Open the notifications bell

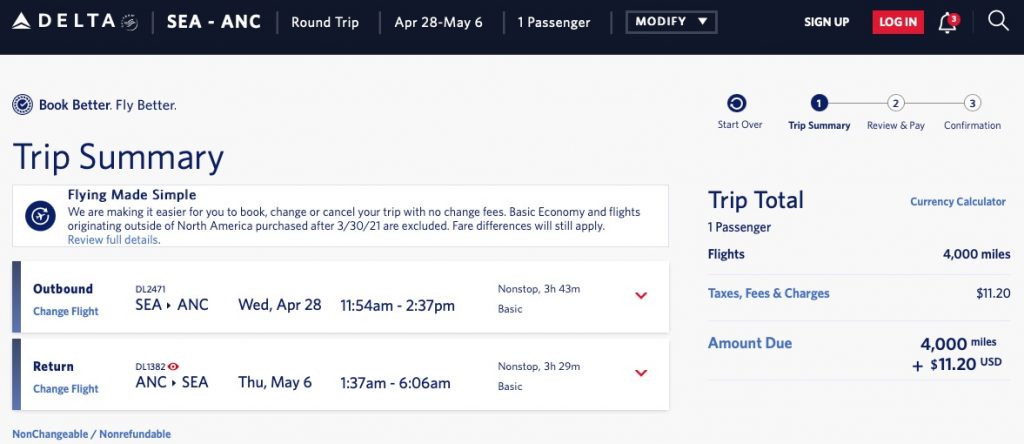[x=947, y=22]
